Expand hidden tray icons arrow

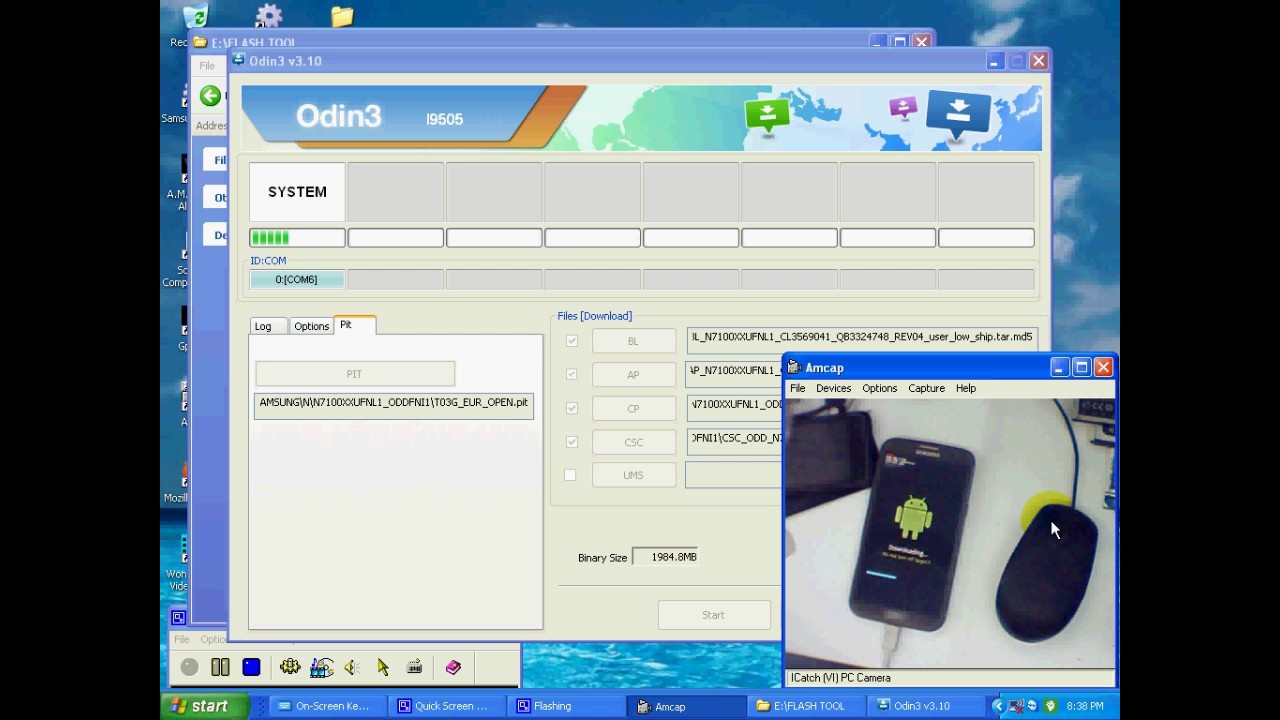[997, 706]
